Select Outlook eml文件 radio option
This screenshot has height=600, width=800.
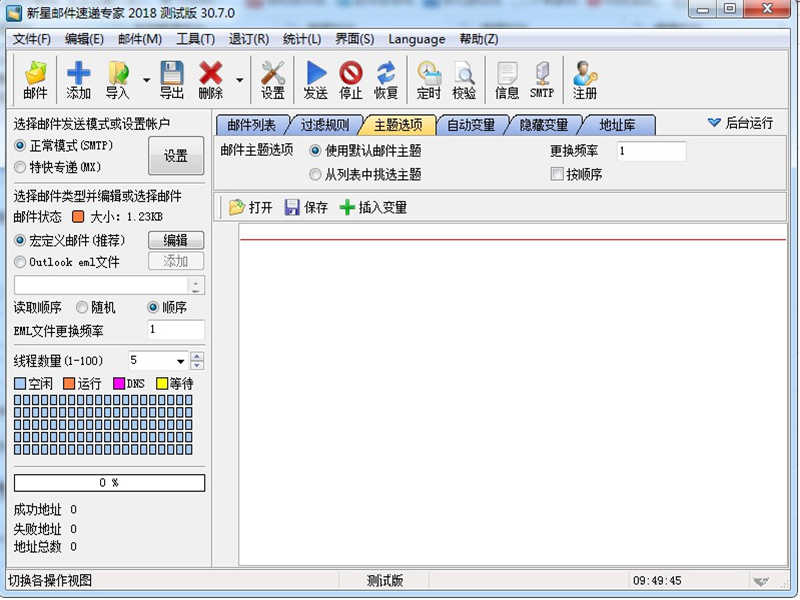coord(20,262)
